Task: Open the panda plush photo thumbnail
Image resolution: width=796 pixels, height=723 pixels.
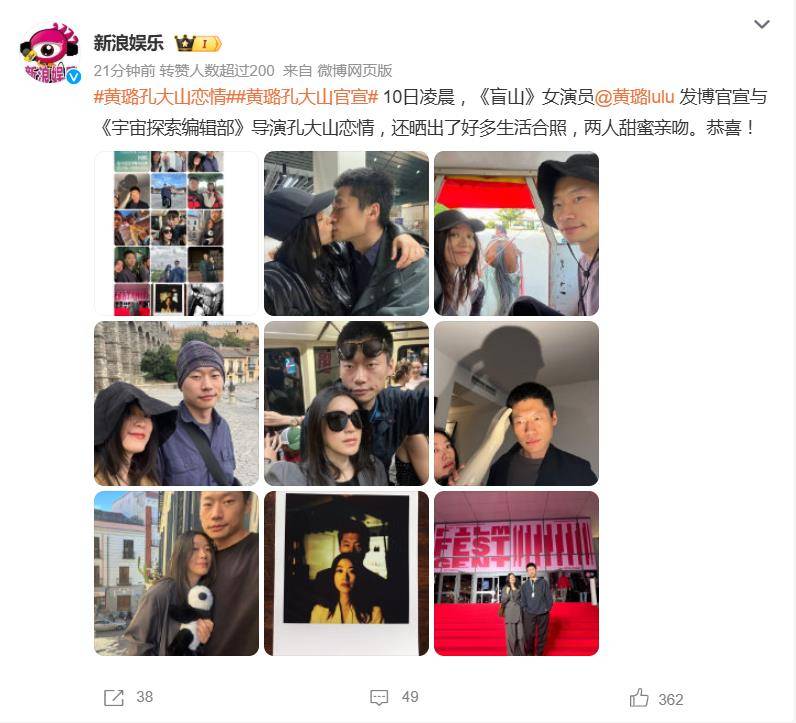Action: pos(176,573)
